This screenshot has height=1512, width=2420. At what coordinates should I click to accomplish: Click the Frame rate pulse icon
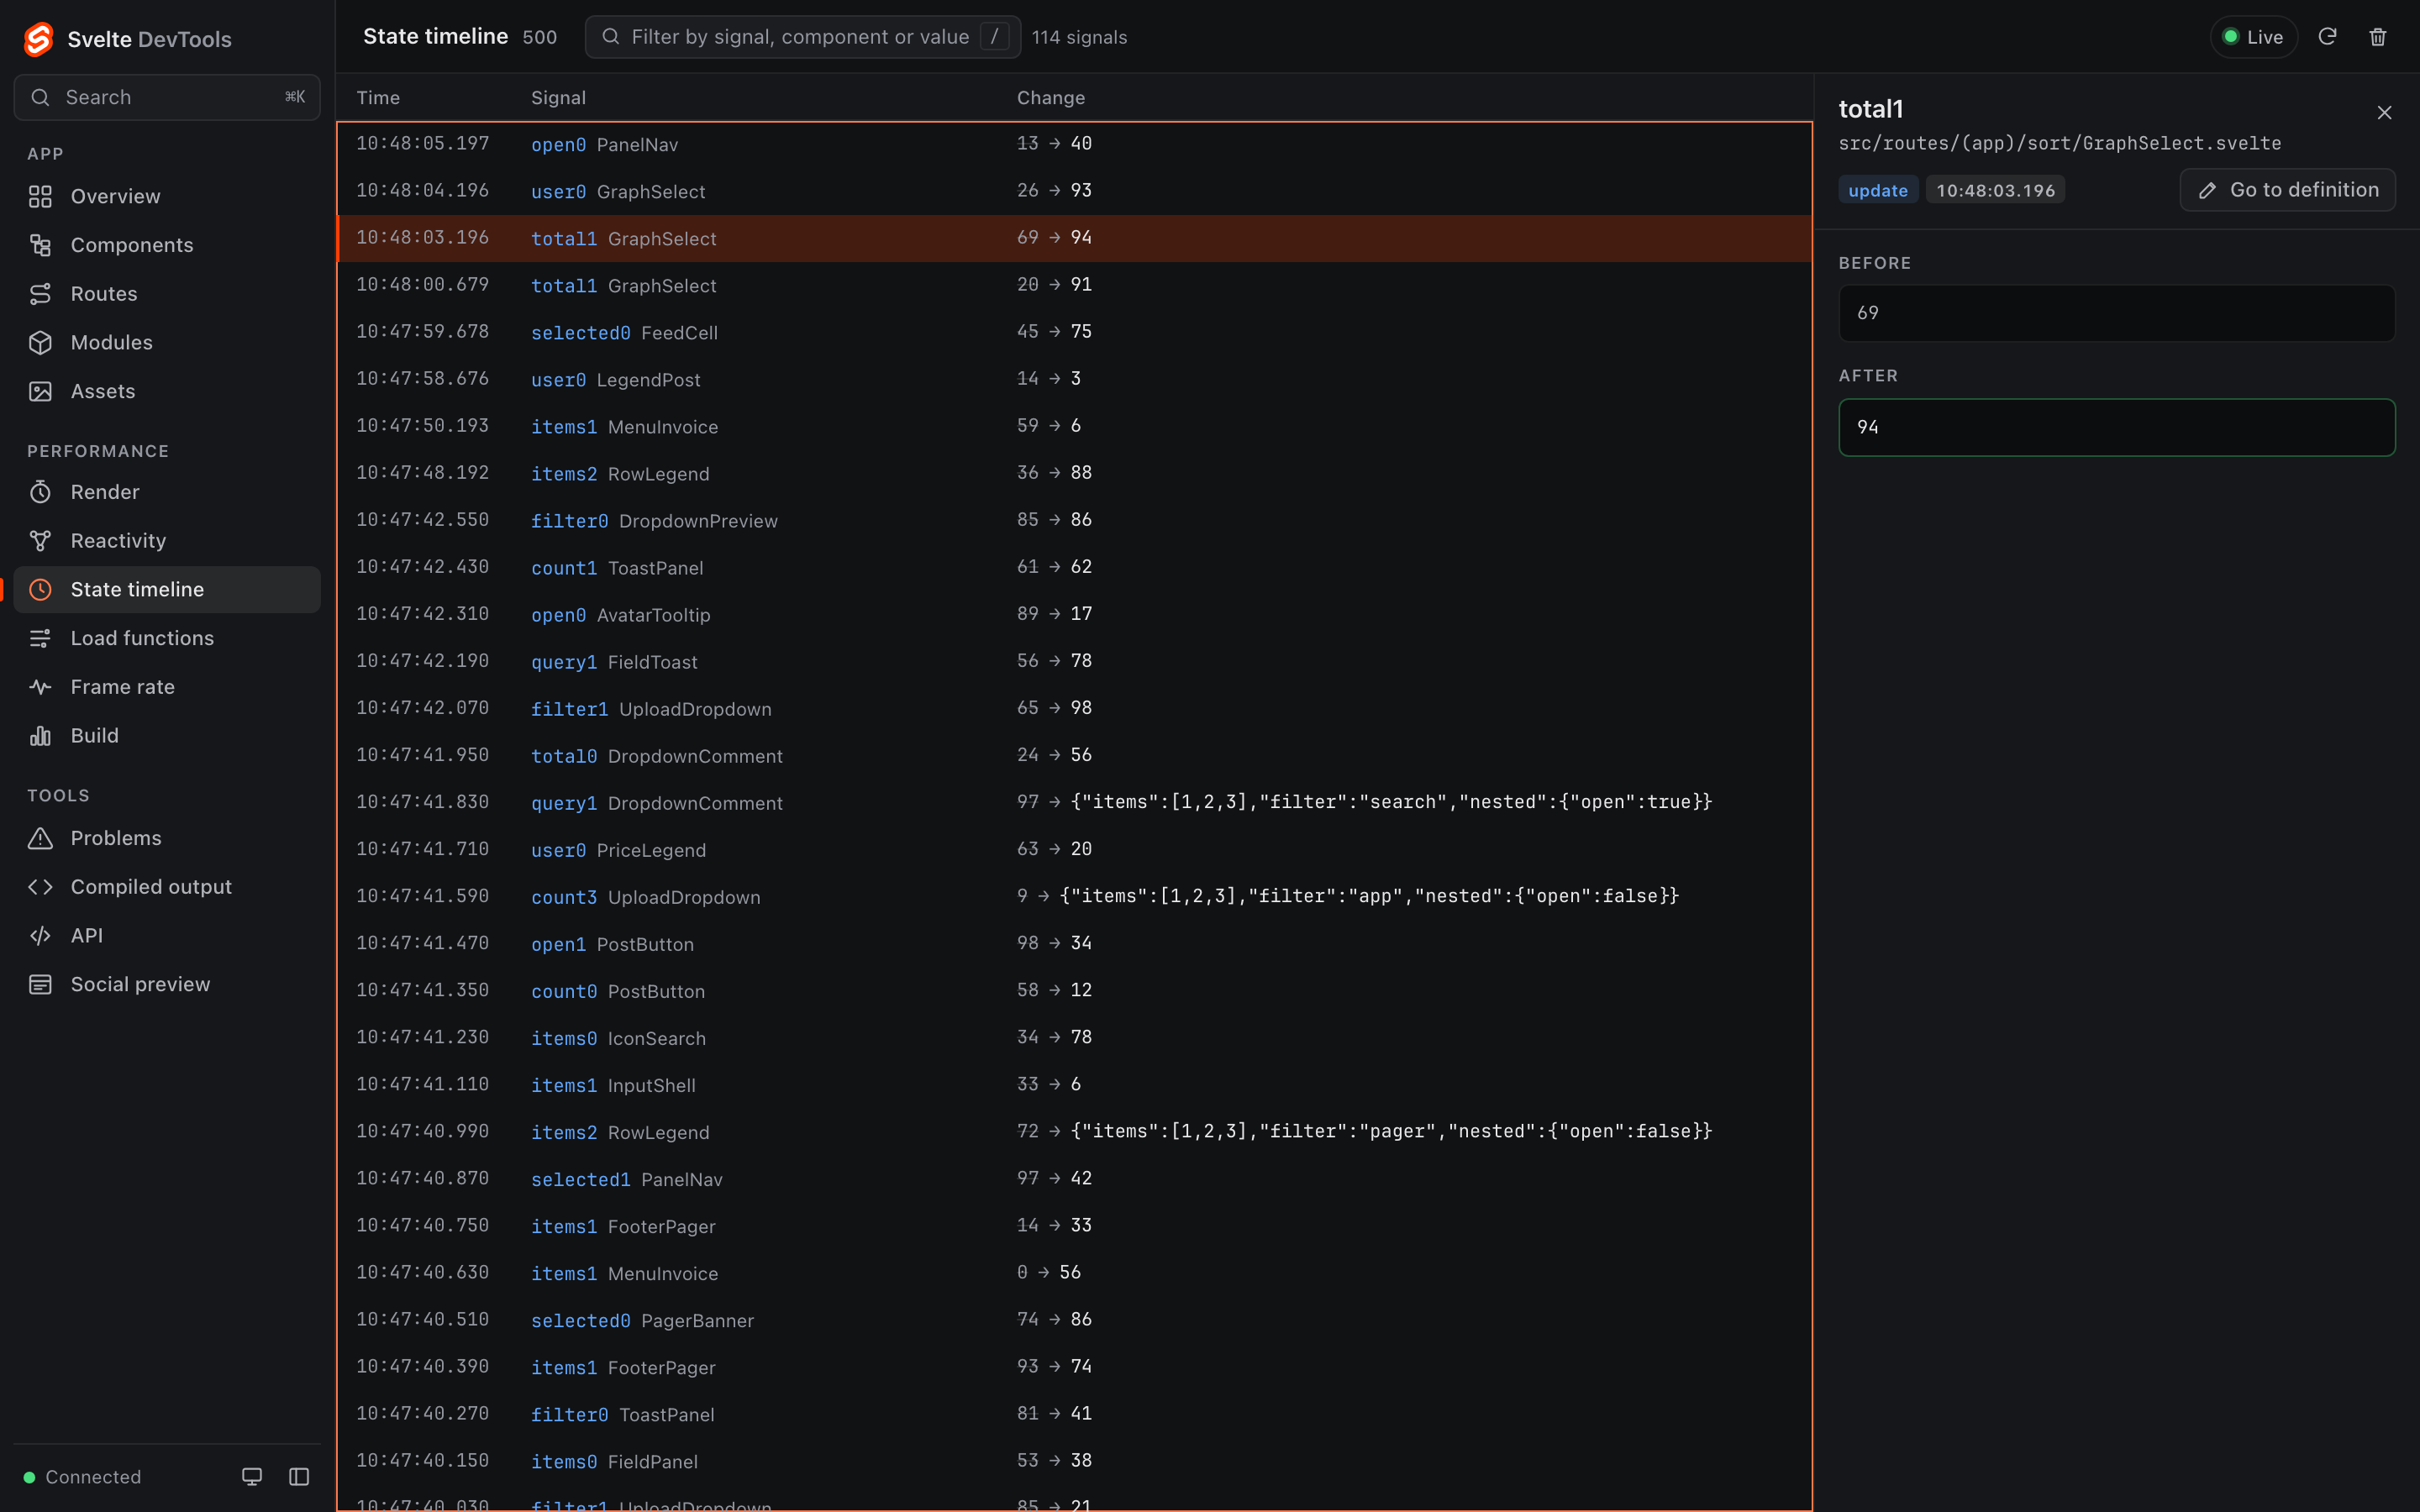40,687
